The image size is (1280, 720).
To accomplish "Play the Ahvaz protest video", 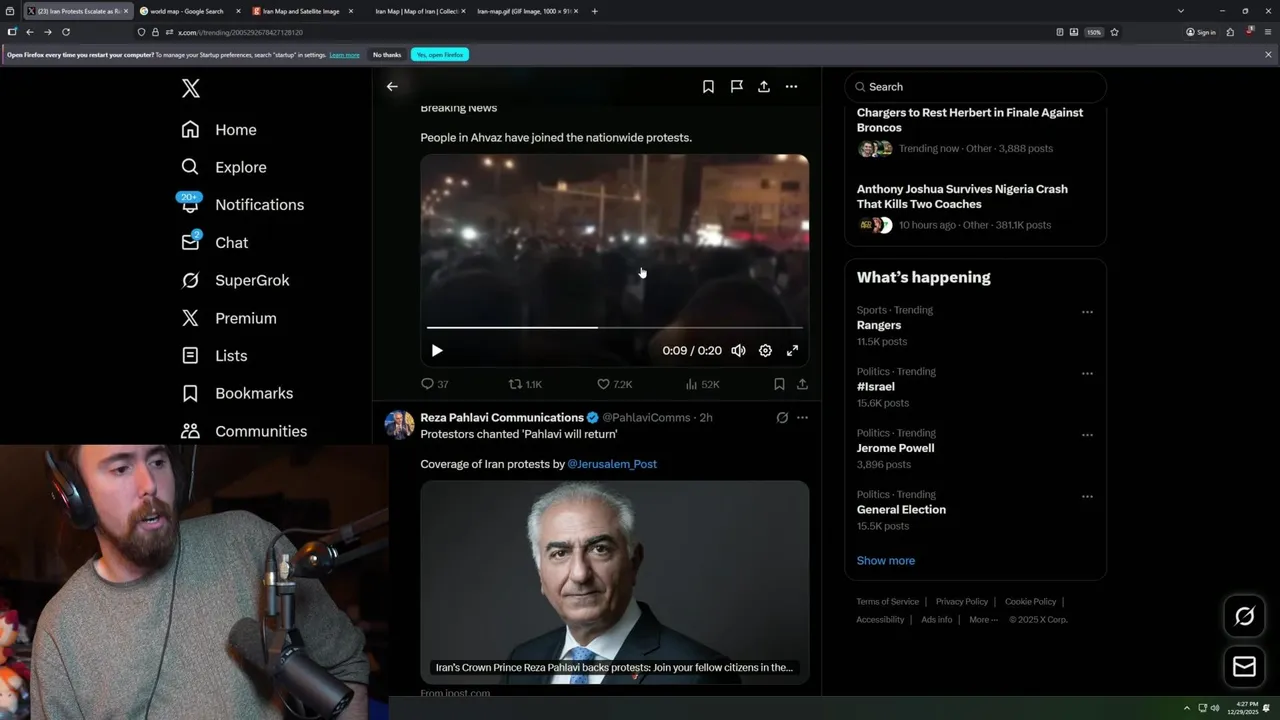I will tap(437, 351).
